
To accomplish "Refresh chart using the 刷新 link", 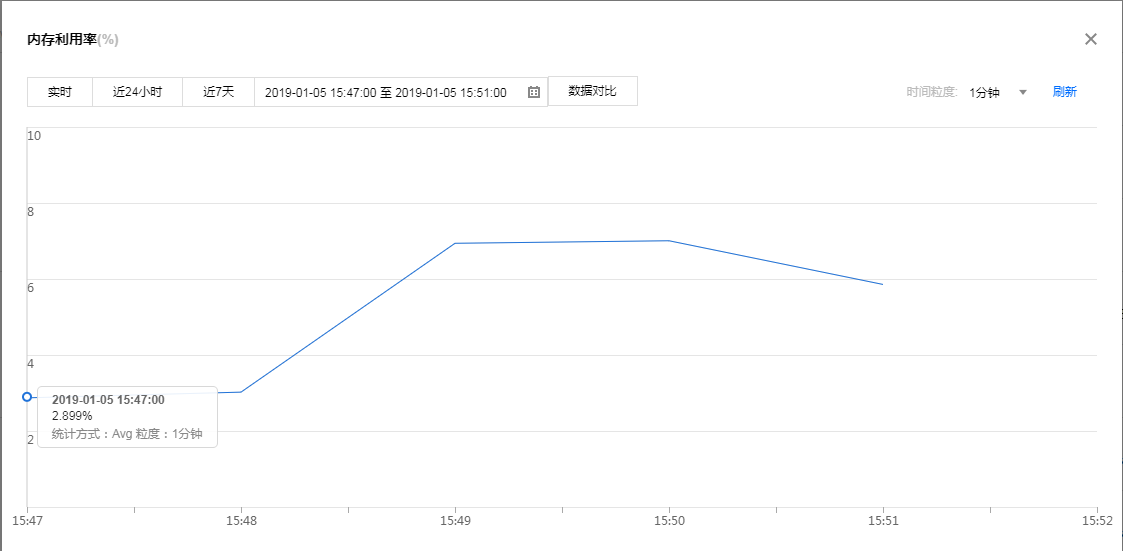I will pyautogui.click(x=1064, y=92).
